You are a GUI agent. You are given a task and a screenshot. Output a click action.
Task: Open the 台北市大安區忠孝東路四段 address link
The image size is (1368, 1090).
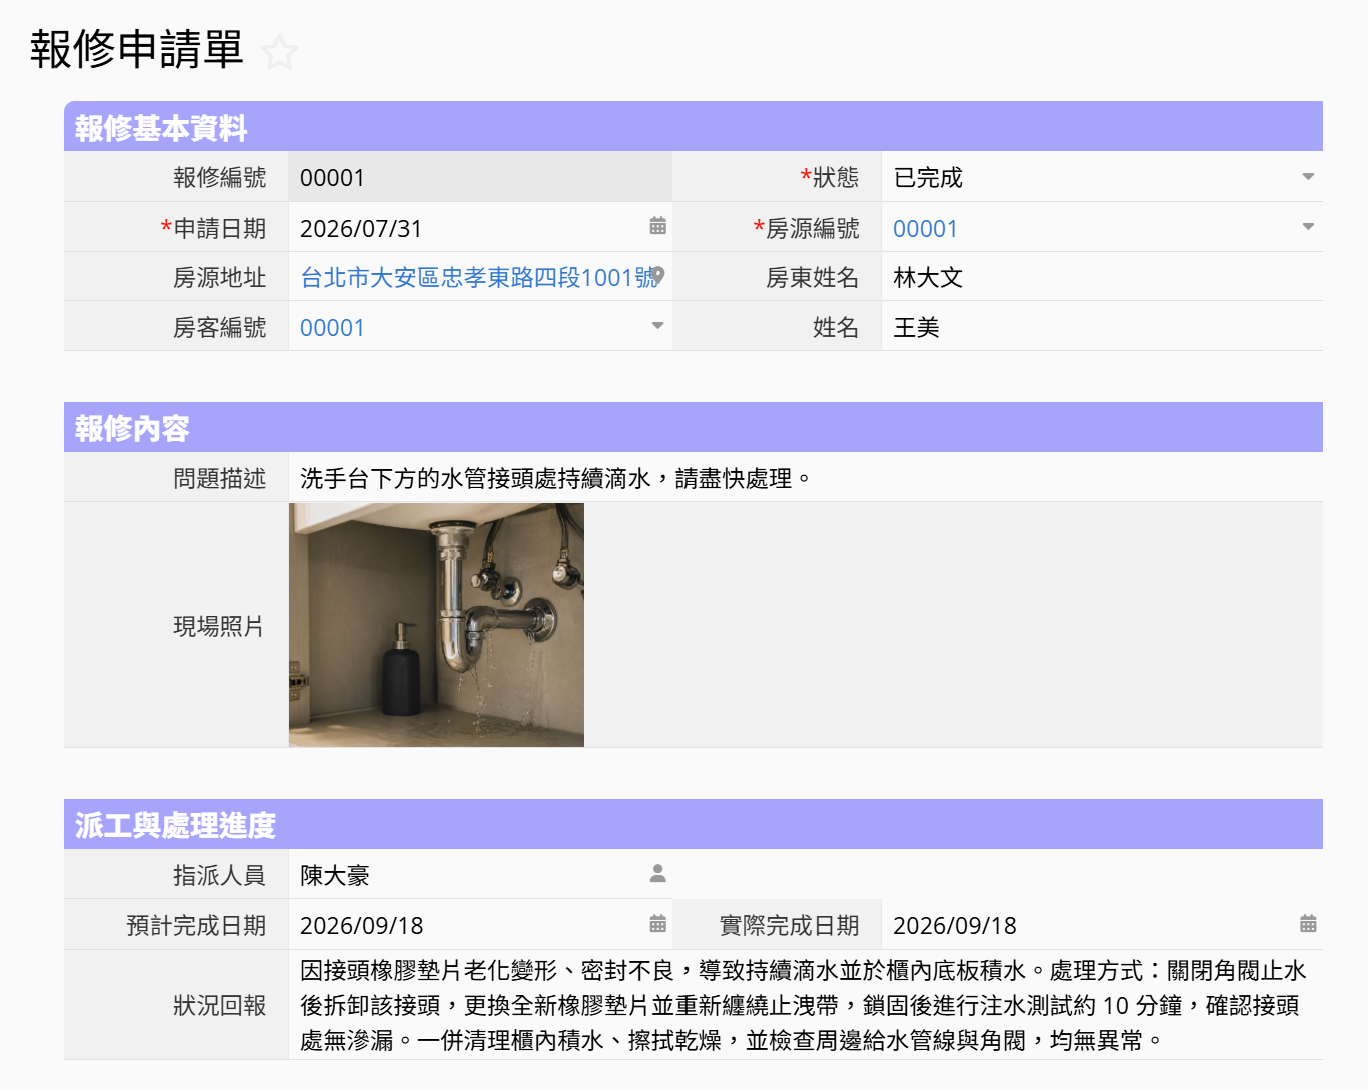pyautogui.click(x=479, y=278)
